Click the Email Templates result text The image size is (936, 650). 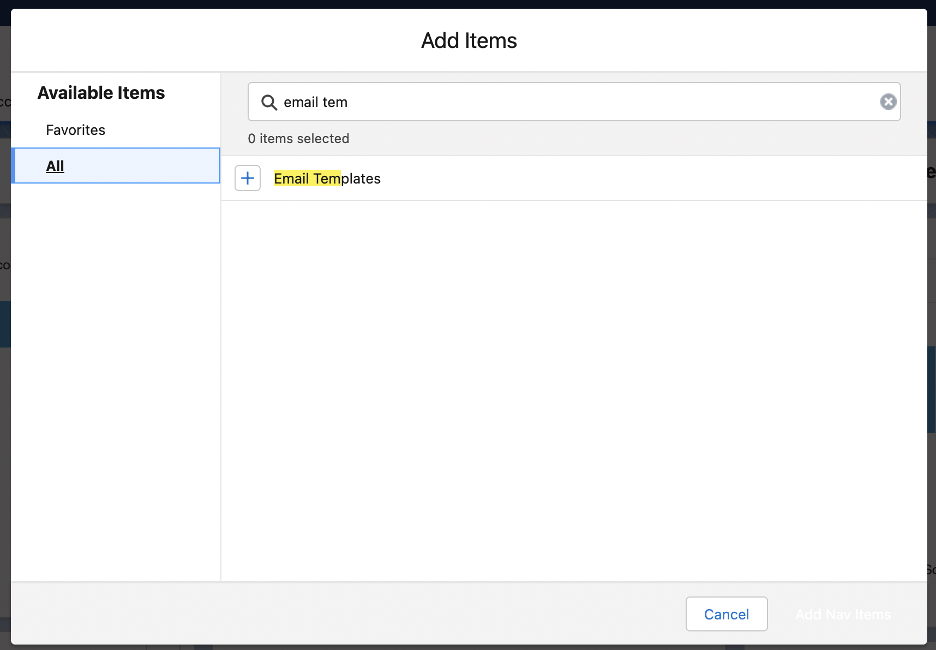327,178
